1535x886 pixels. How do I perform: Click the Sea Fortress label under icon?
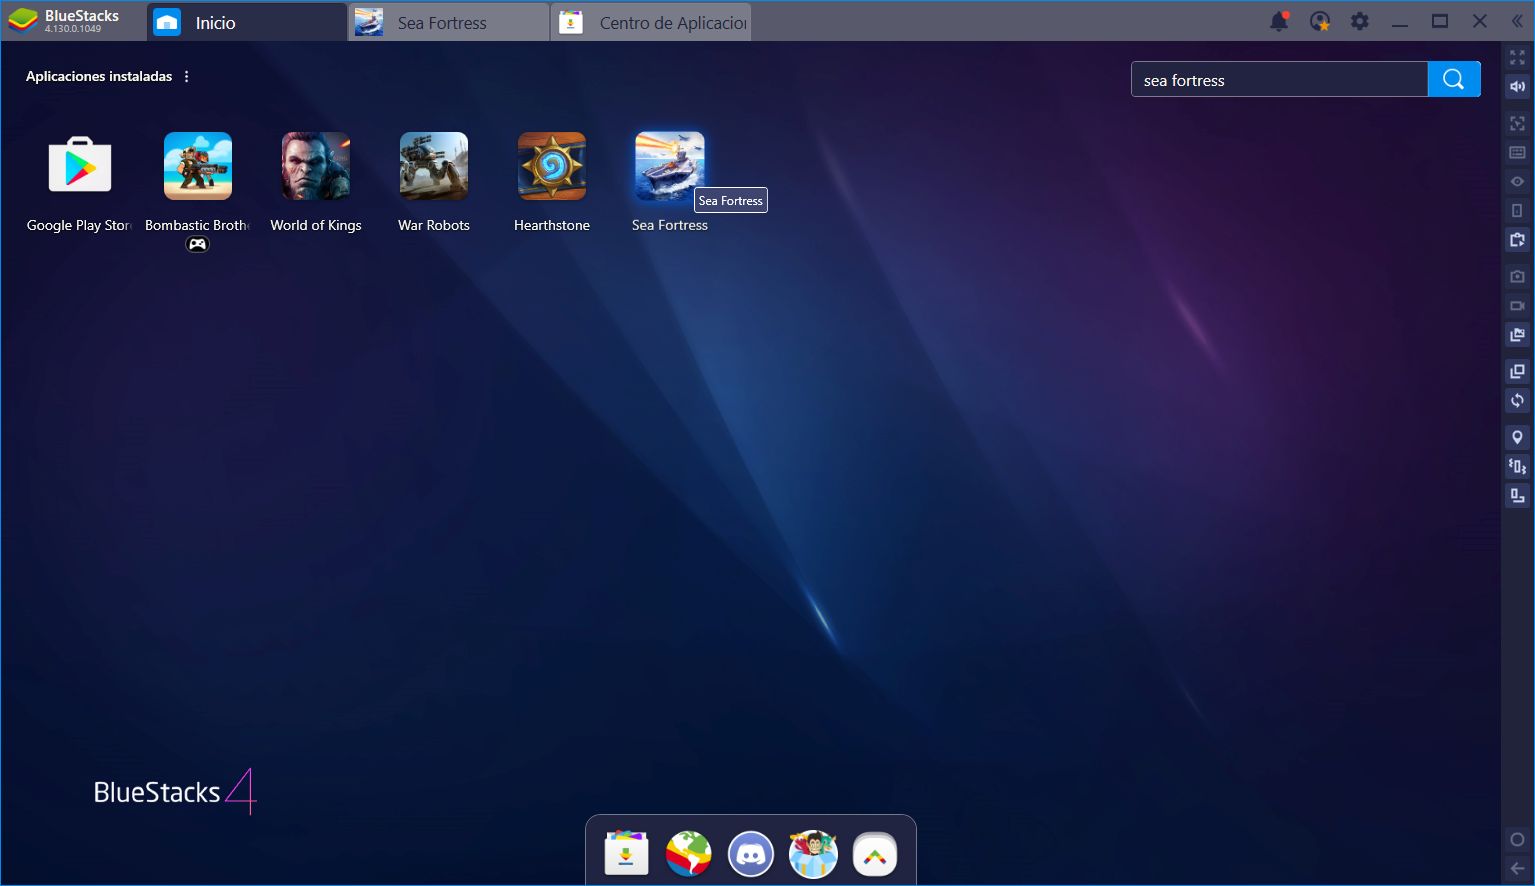(670, 225)
